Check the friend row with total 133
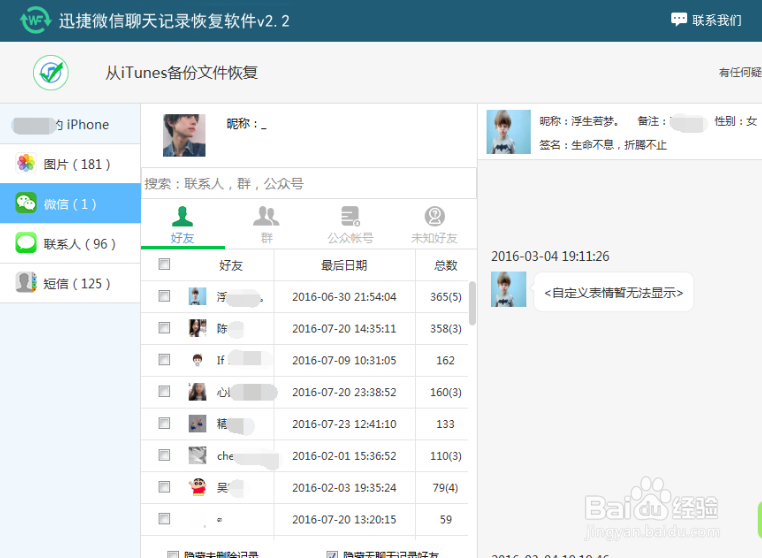Viewport: 762px width, 558px height. pyautogui.click(x=164, y=423)
